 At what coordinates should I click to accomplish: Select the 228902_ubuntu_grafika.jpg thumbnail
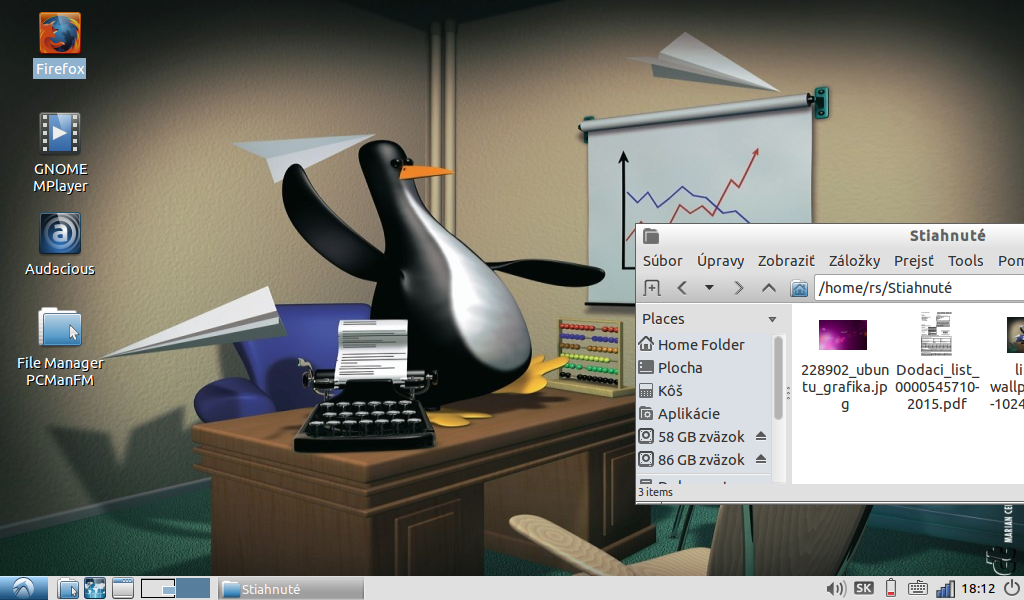coord(843,335)
